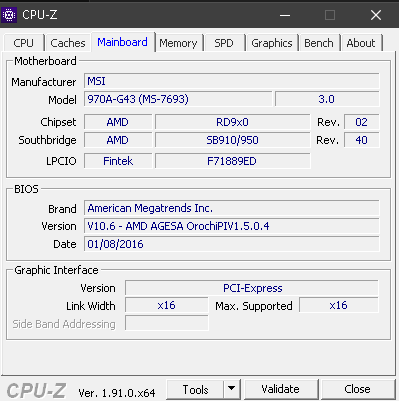Open the Memory tab
399x401 pixels.
pyautogui.click(x=178, y=43)
